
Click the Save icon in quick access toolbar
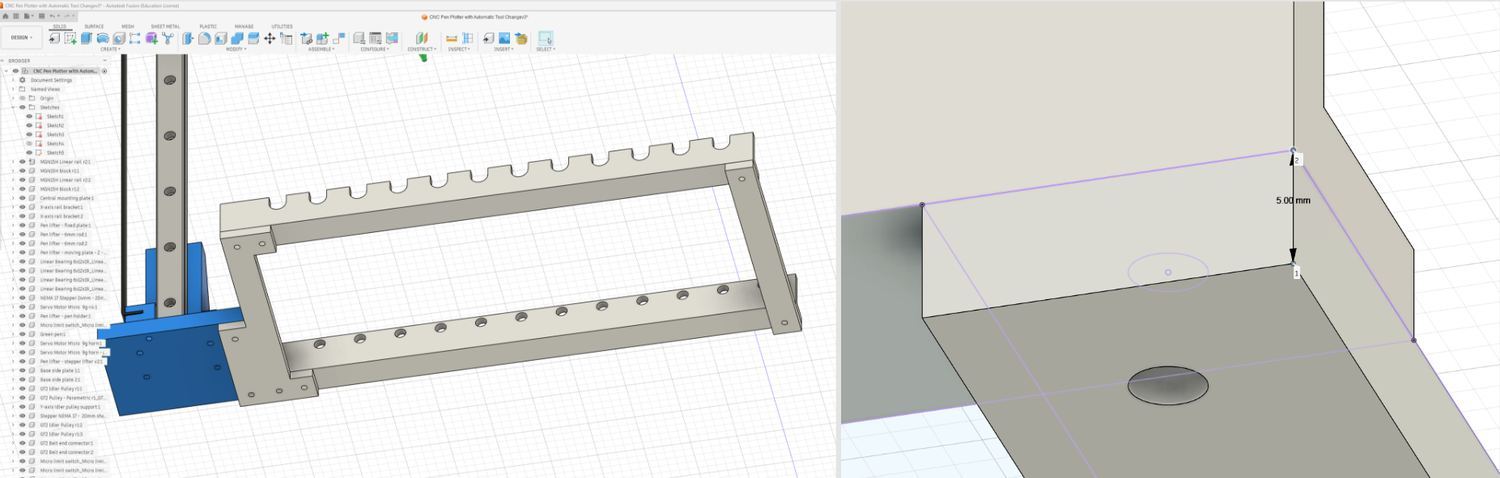42,16
